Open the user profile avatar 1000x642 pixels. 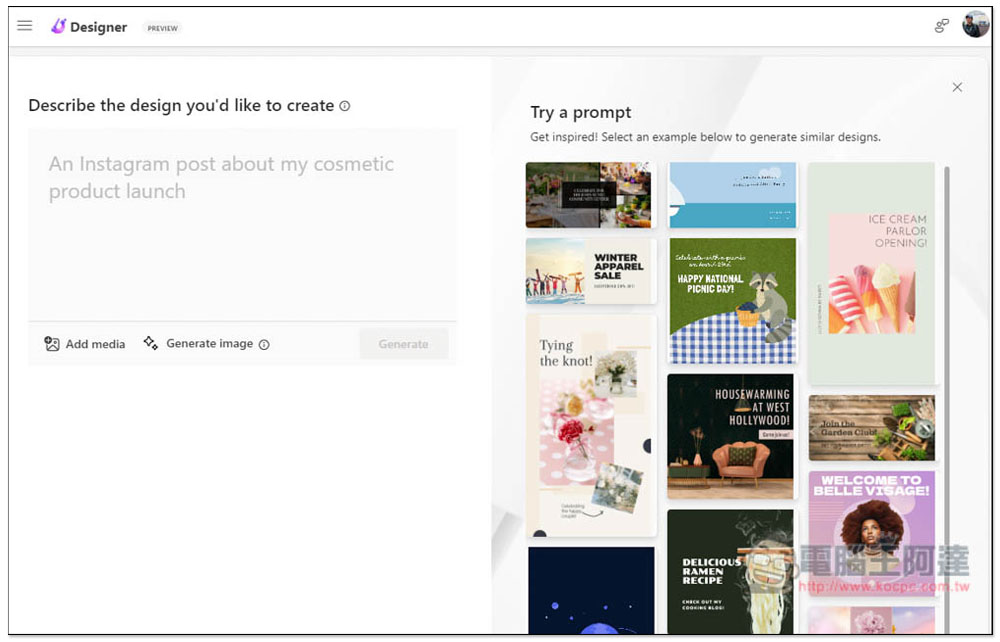tap(975, 25)
